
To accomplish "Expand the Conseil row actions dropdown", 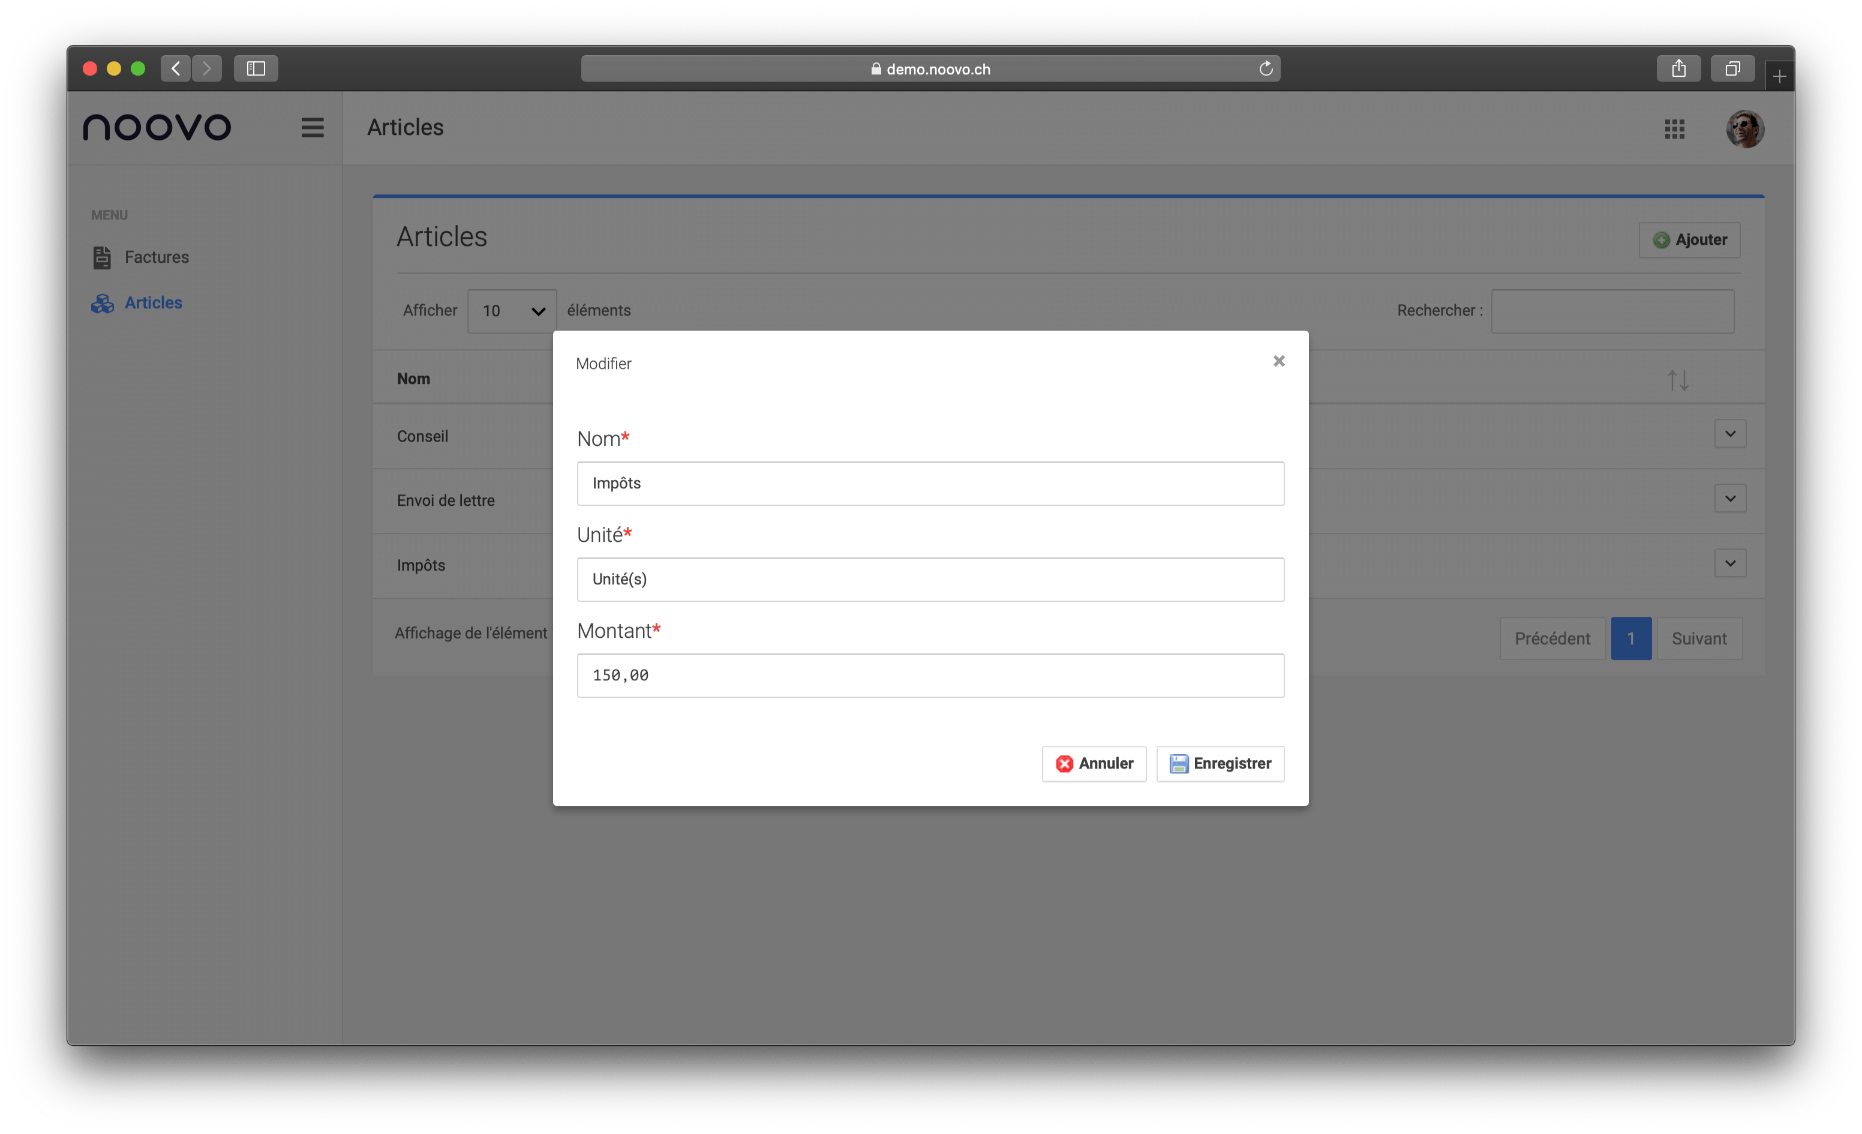I will (1730, 434).
